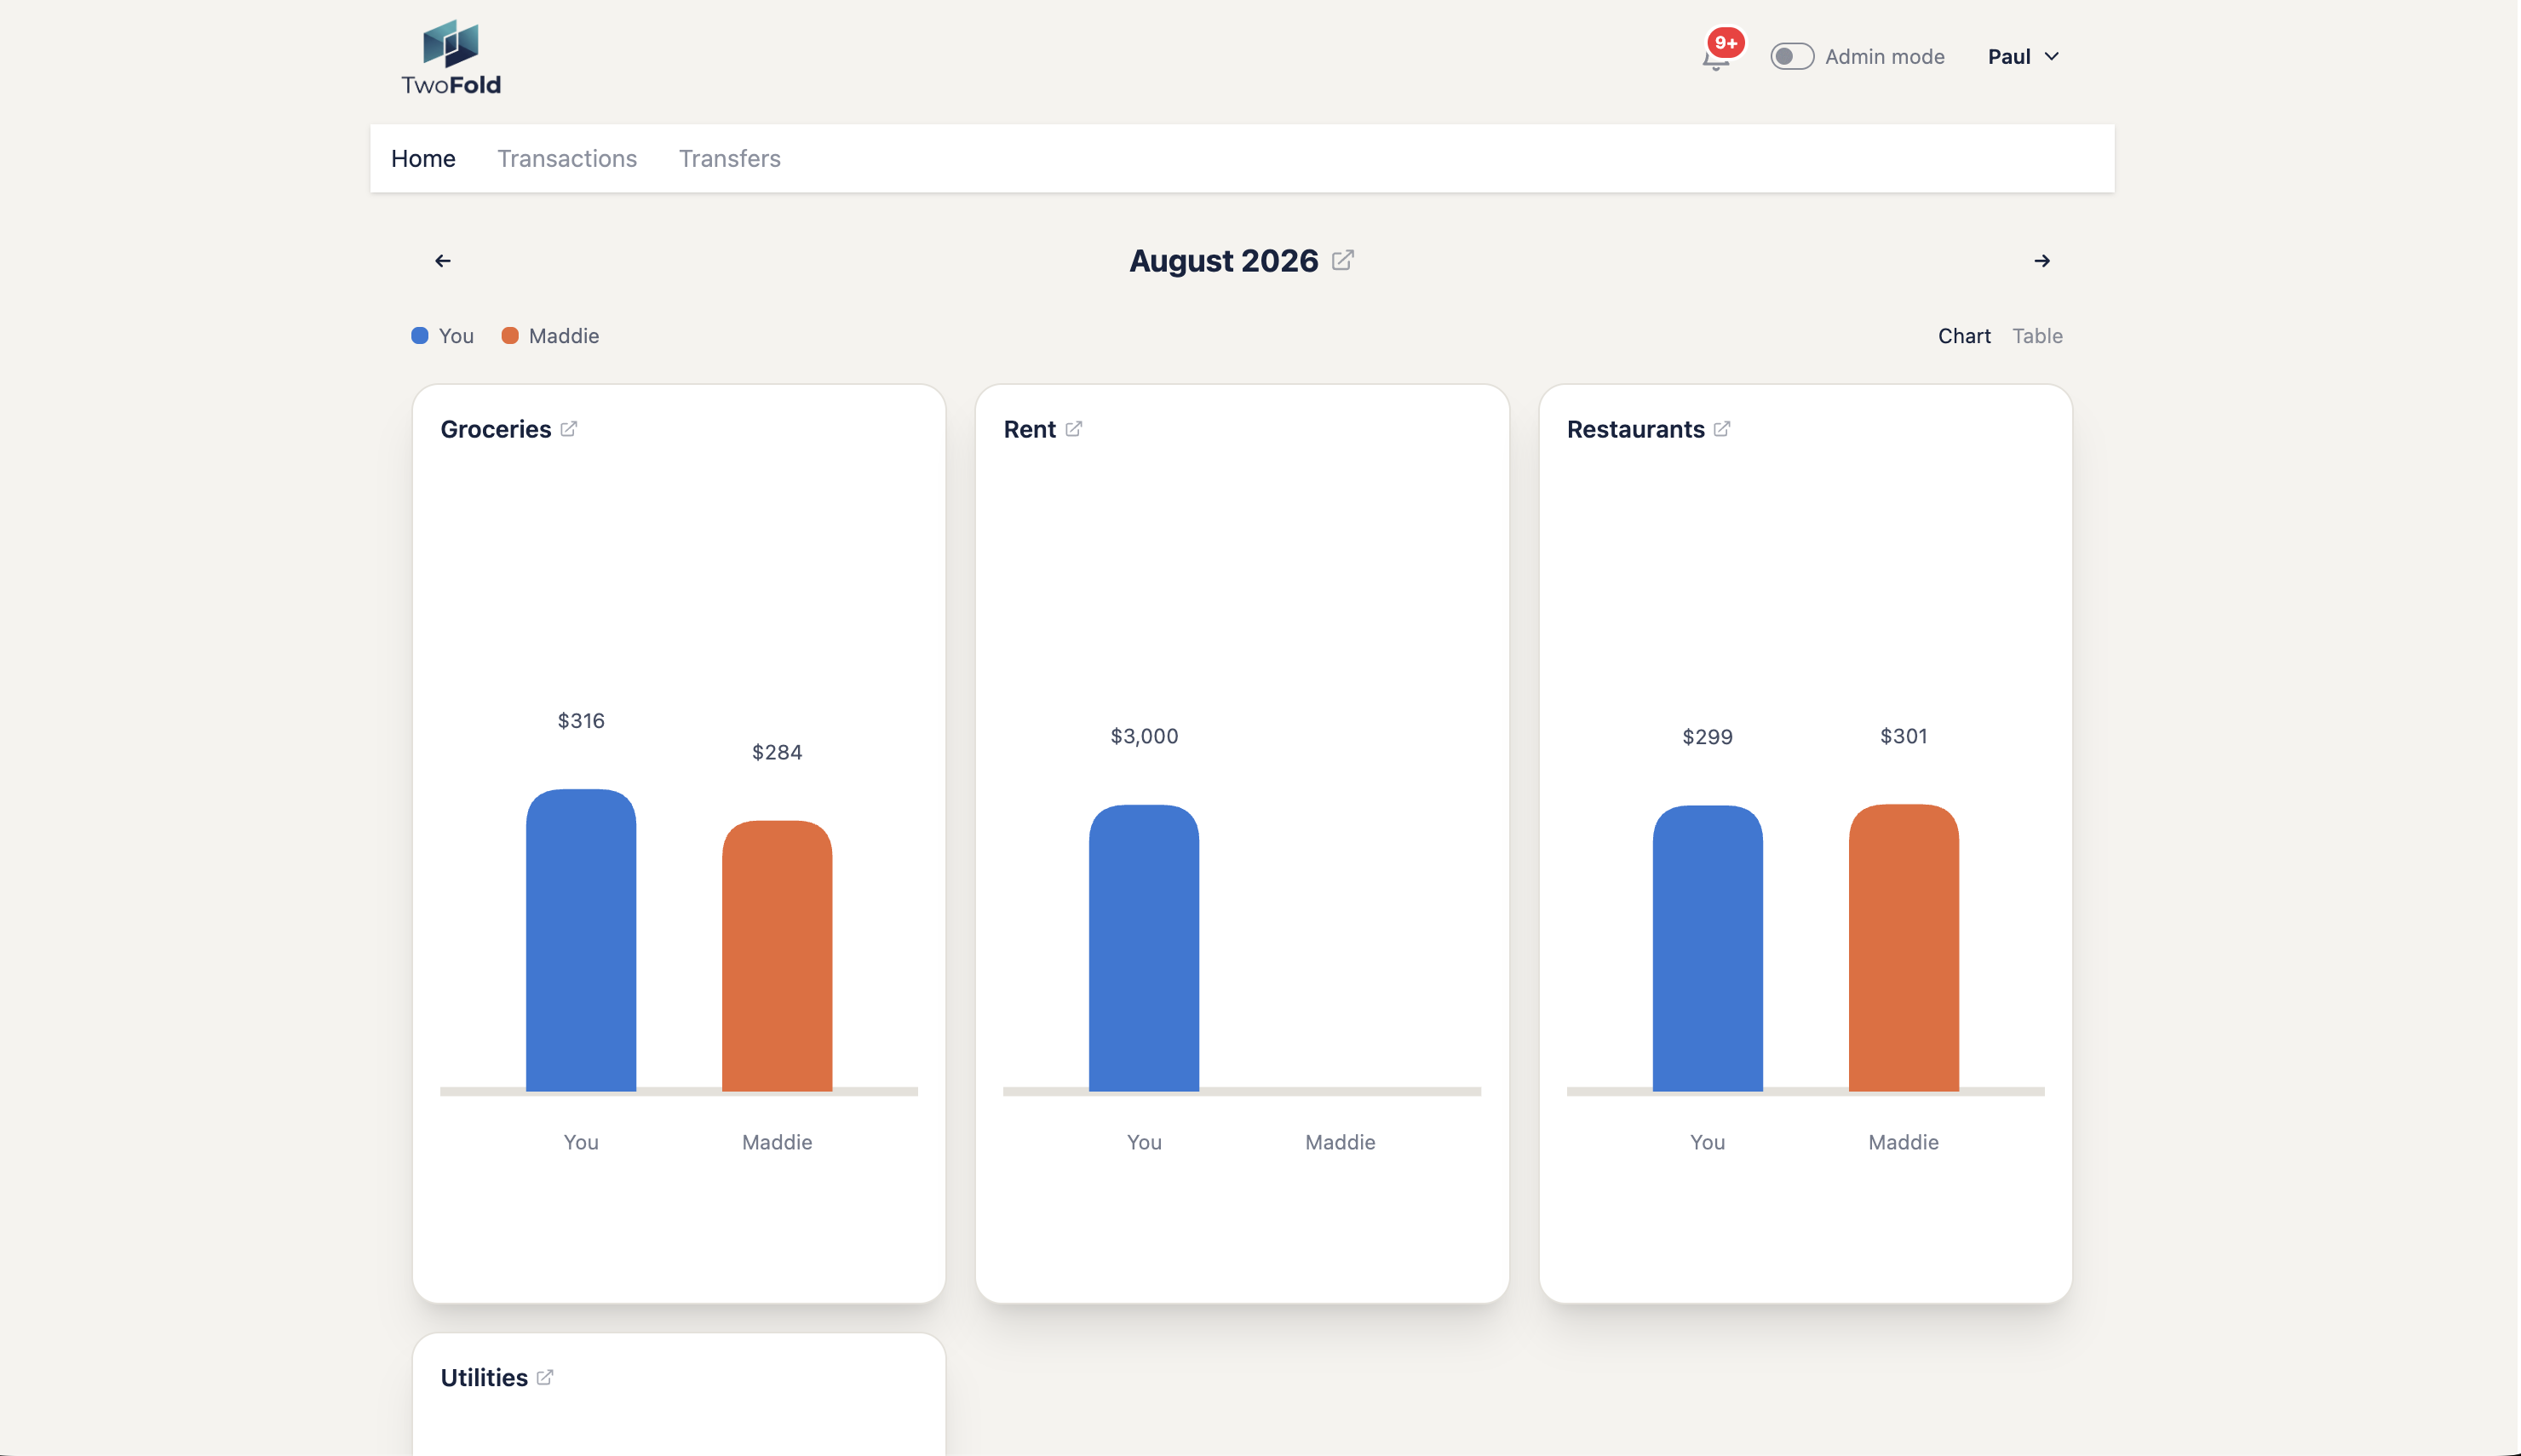The width and height of the screenshot is (2521, 1456).
Task: Click the $316 Groceries value
Action: click(x=581, y=721)
